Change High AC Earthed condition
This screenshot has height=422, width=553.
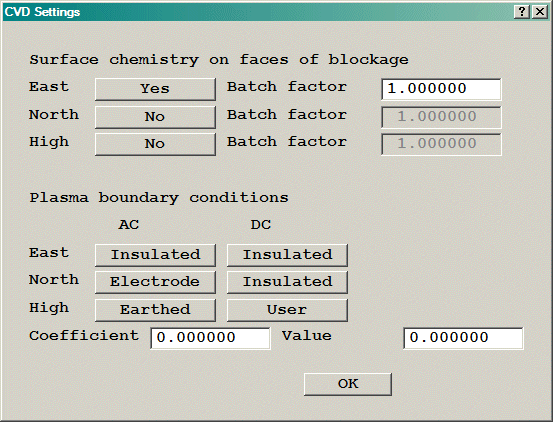155,310
